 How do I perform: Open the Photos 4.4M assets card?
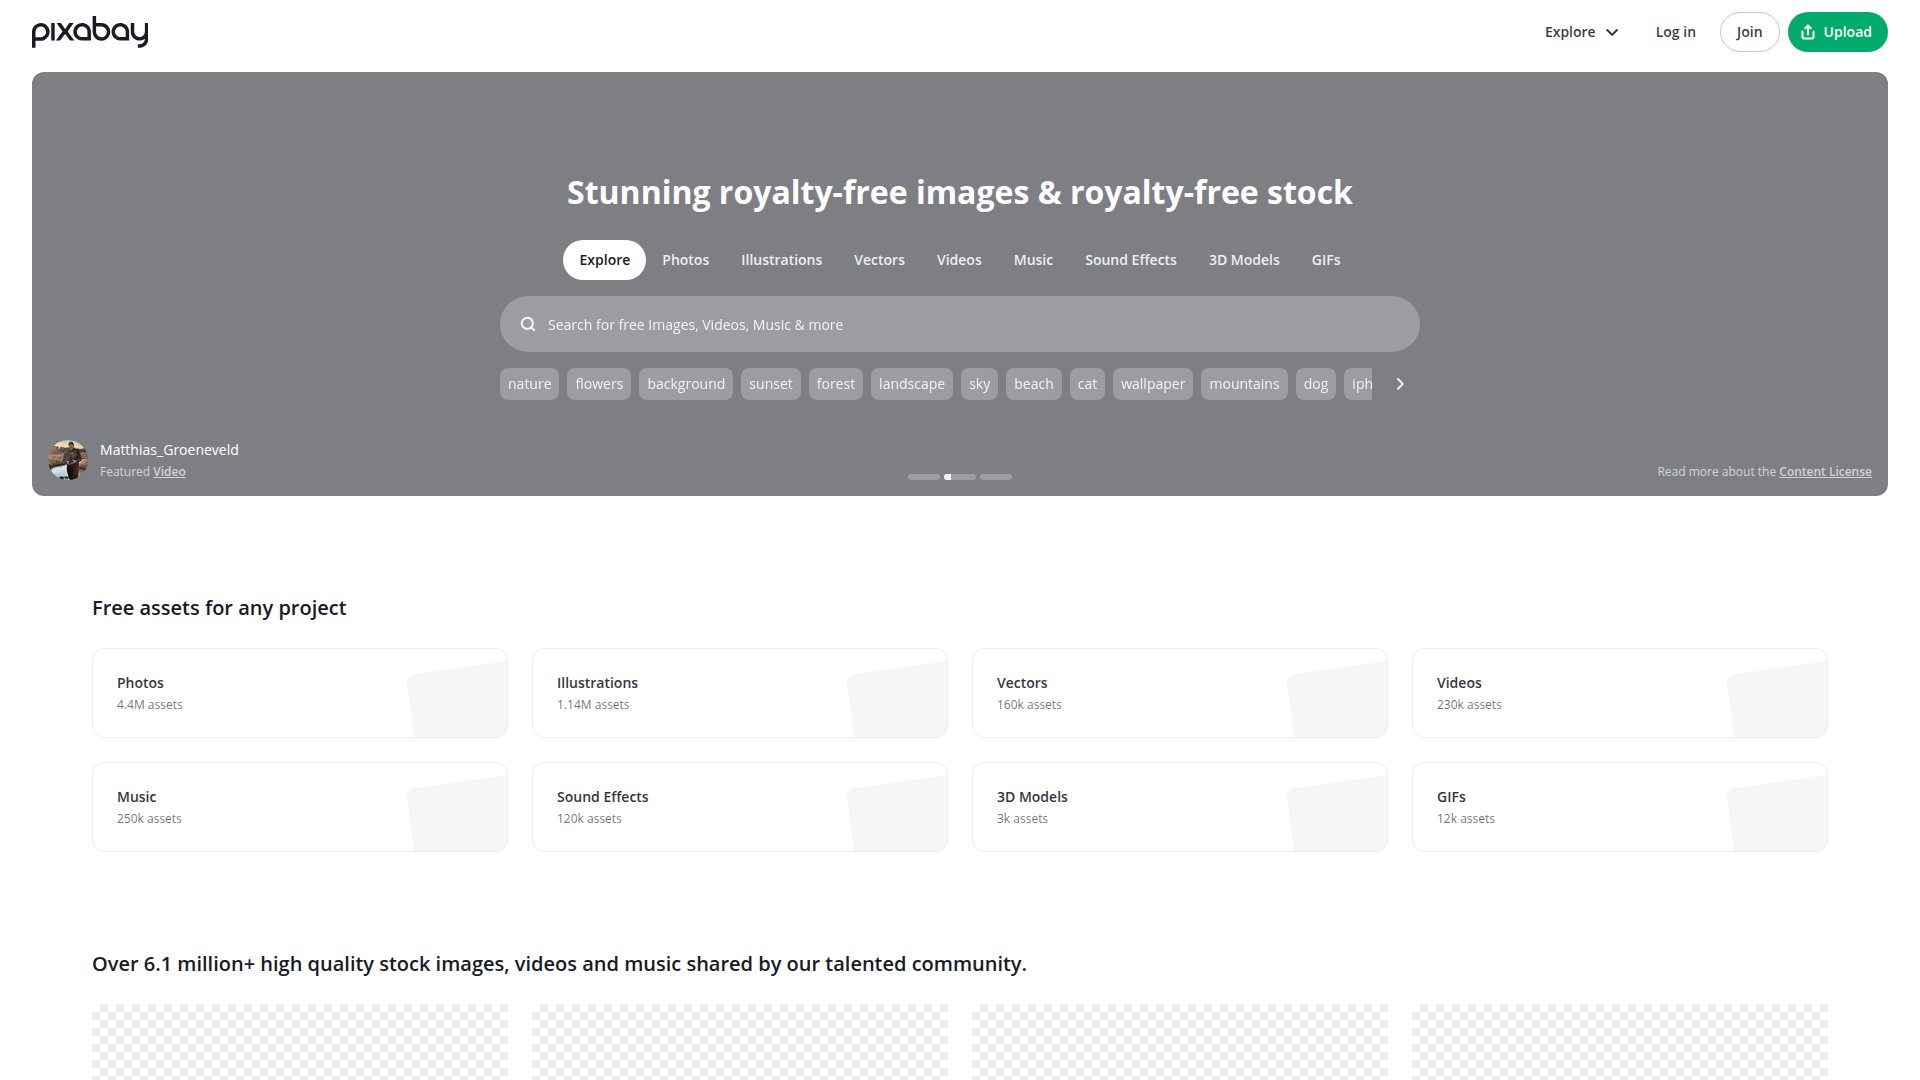[x=300, y=693]
